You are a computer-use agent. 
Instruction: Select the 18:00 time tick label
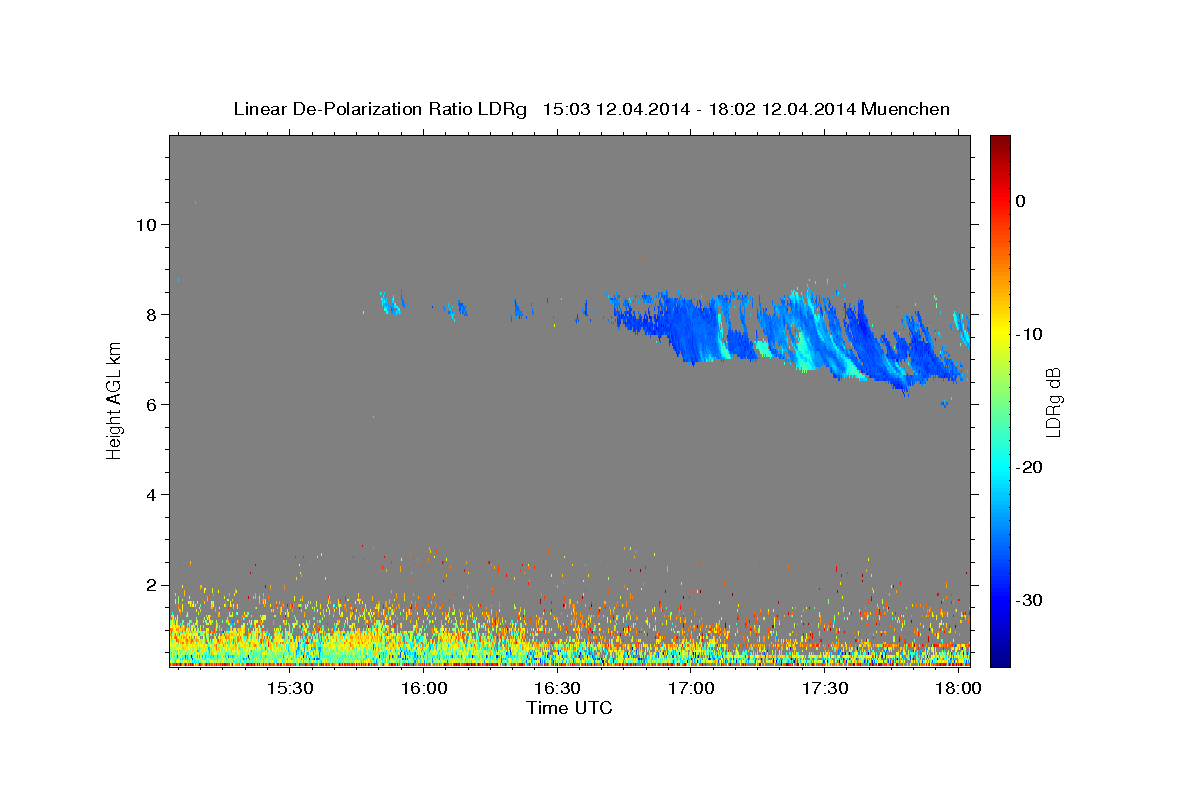coord(958,689)
